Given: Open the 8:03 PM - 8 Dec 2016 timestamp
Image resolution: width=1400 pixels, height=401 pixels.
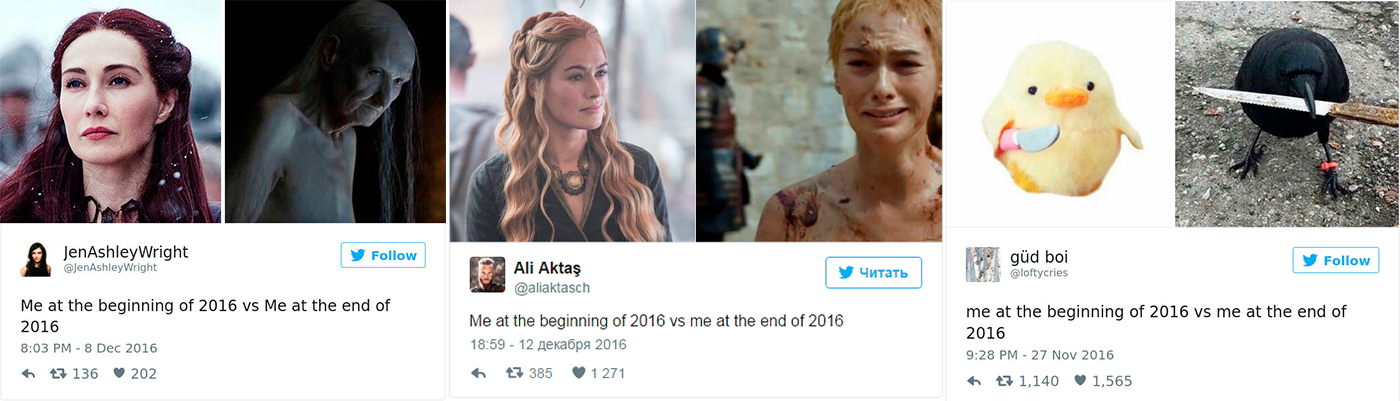Looking at the screenshot, I should 89,348.
